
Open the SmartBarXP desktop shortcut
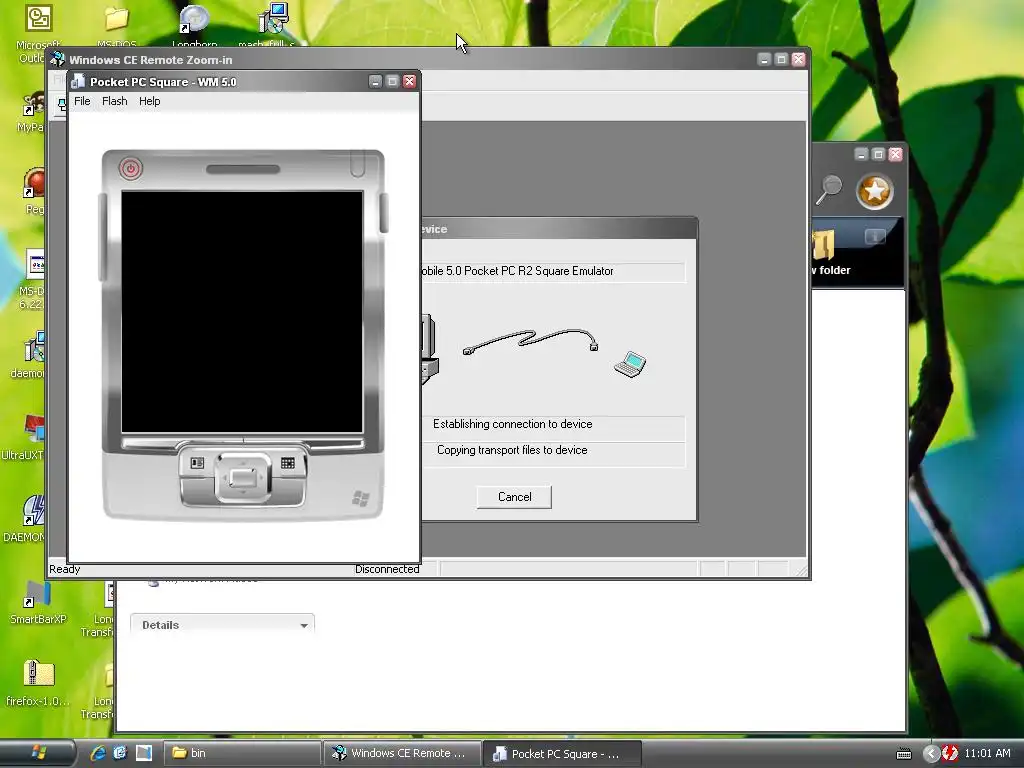(37, 602)
